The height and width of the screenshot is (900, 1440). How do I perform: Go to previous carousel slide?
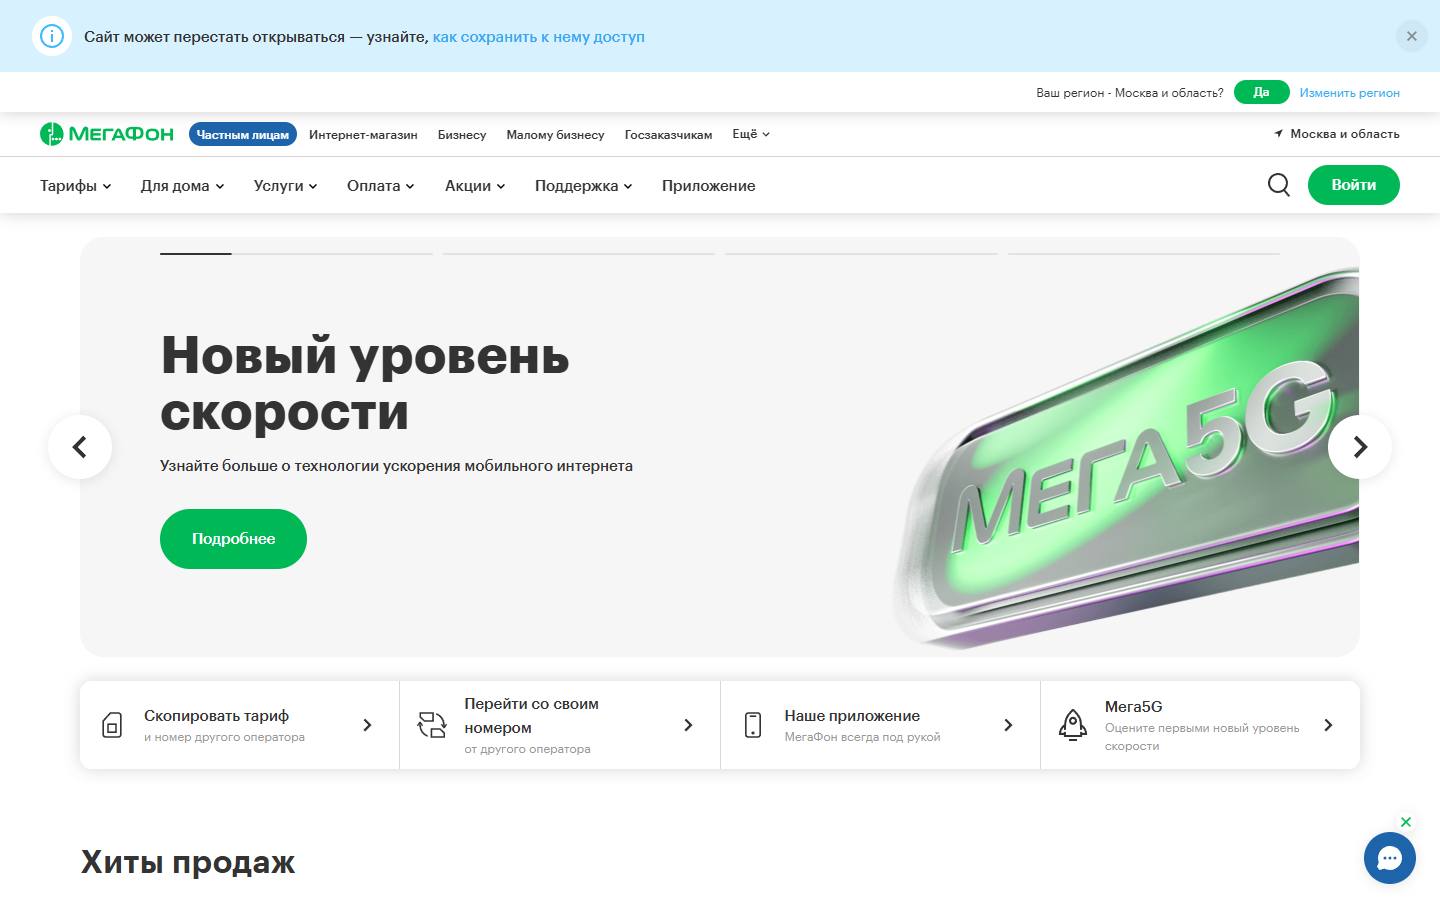pos(80,447)
